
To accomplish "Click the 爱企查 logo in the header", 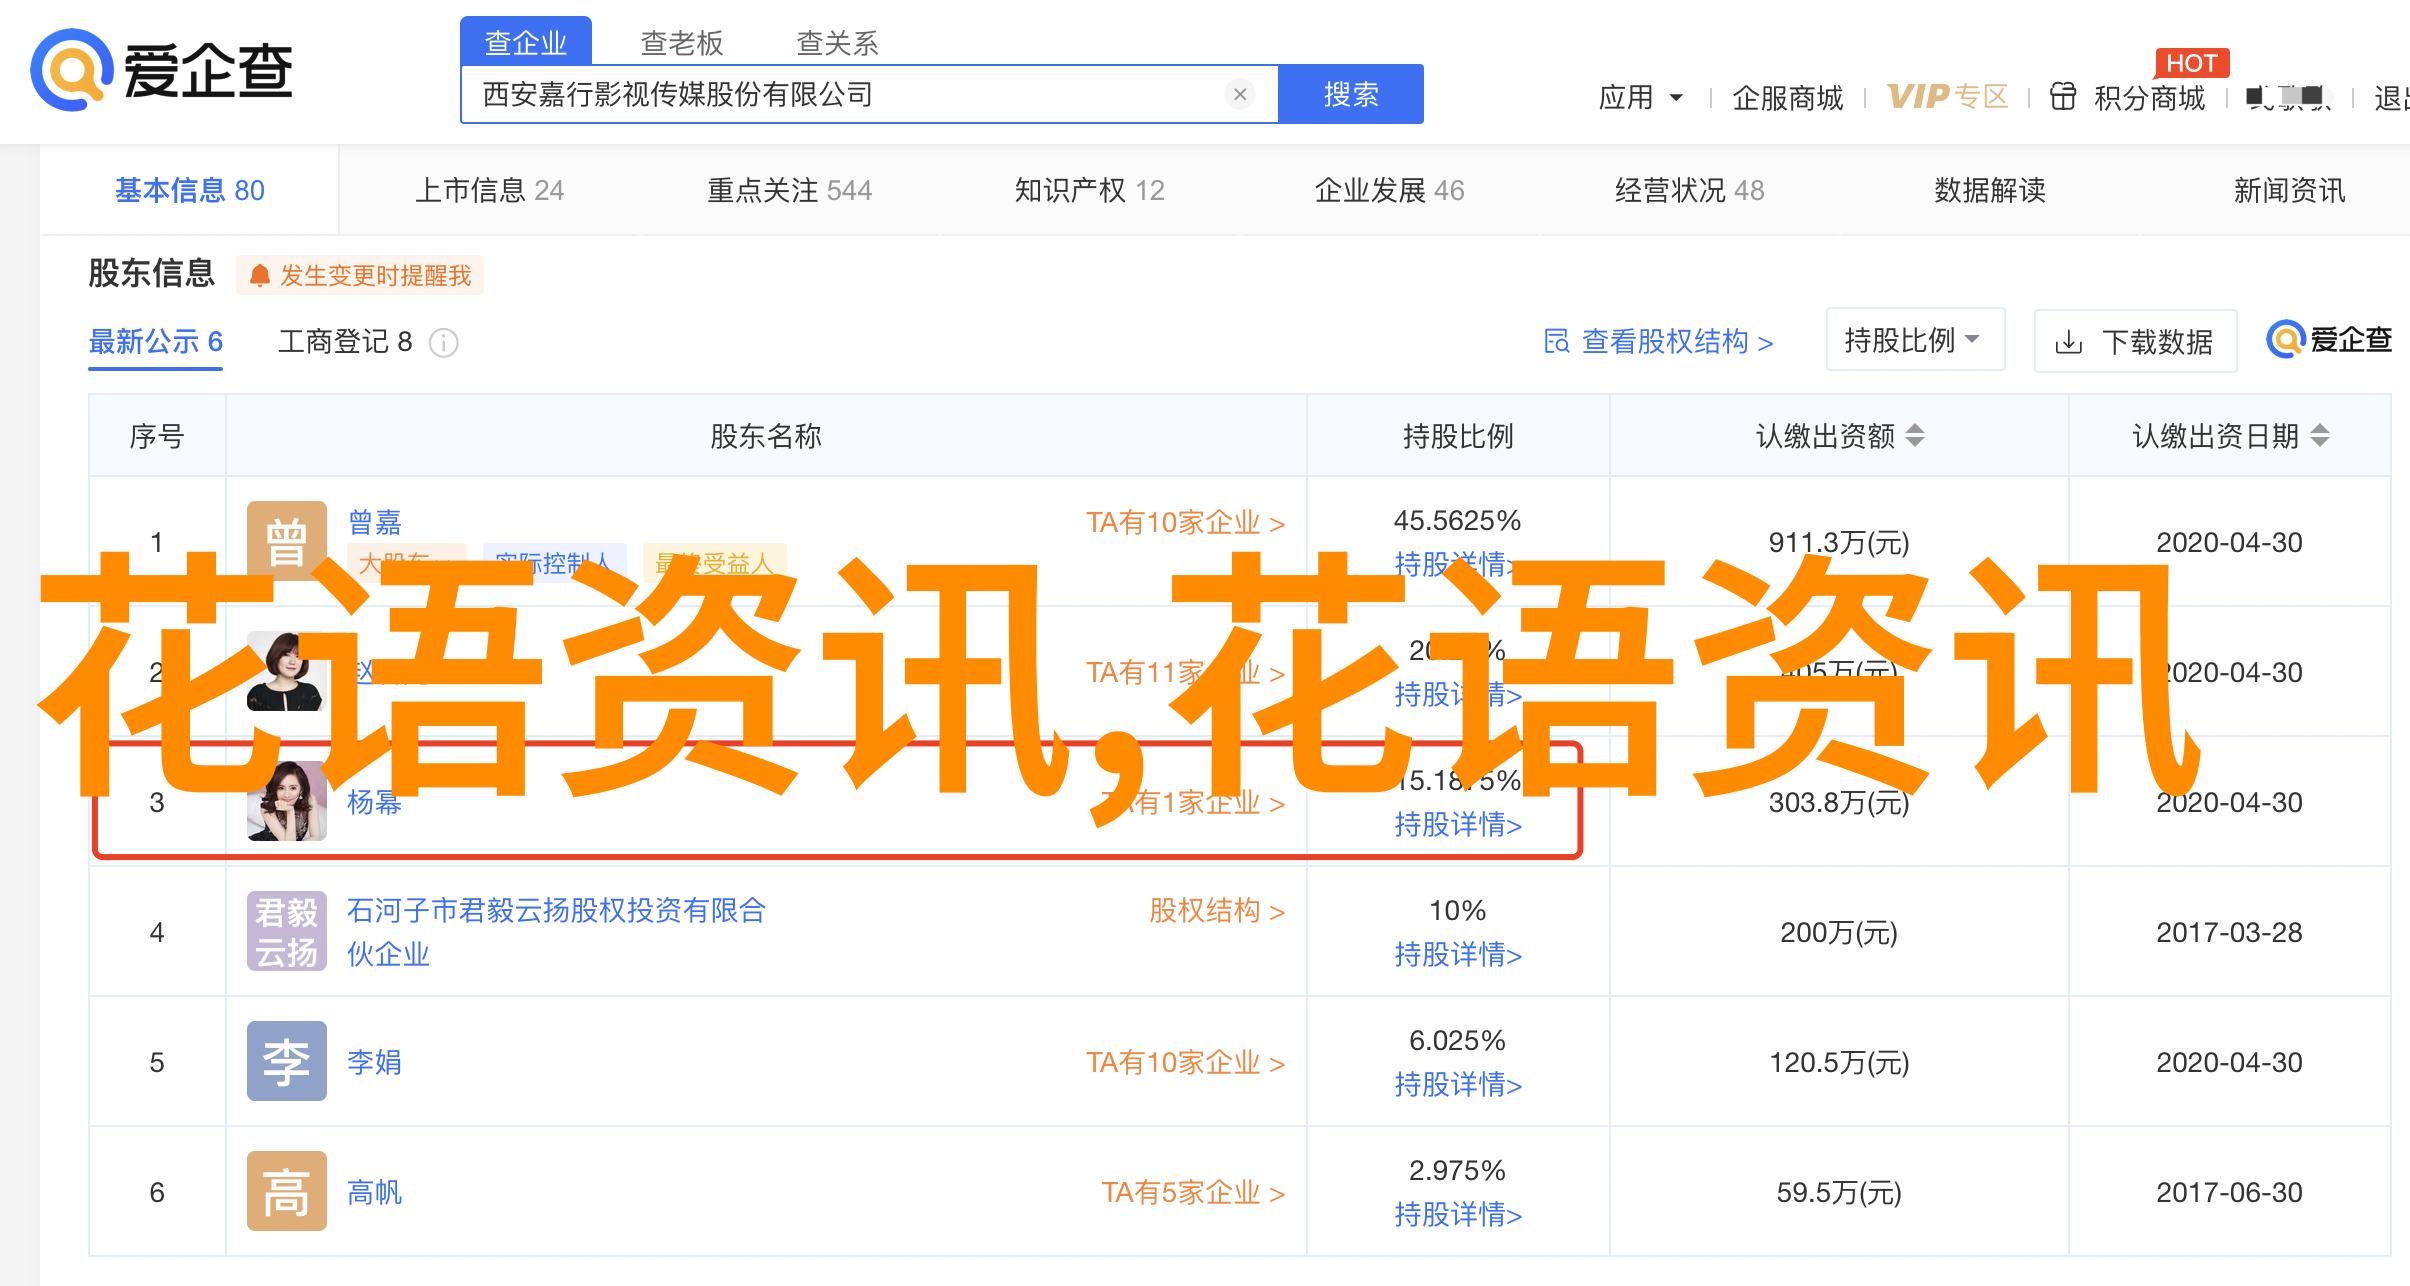I will click(x=161, y=70).
